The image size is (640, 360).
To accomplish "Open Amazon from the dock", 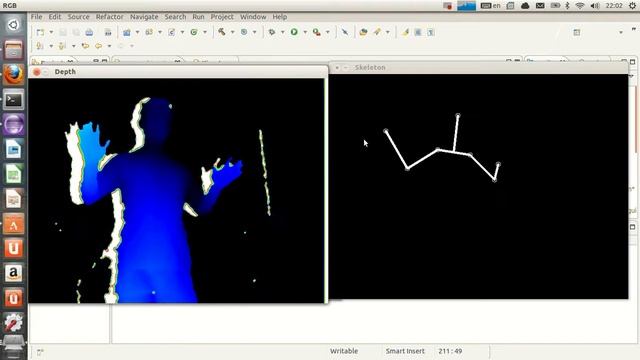I will pos(13,273).
